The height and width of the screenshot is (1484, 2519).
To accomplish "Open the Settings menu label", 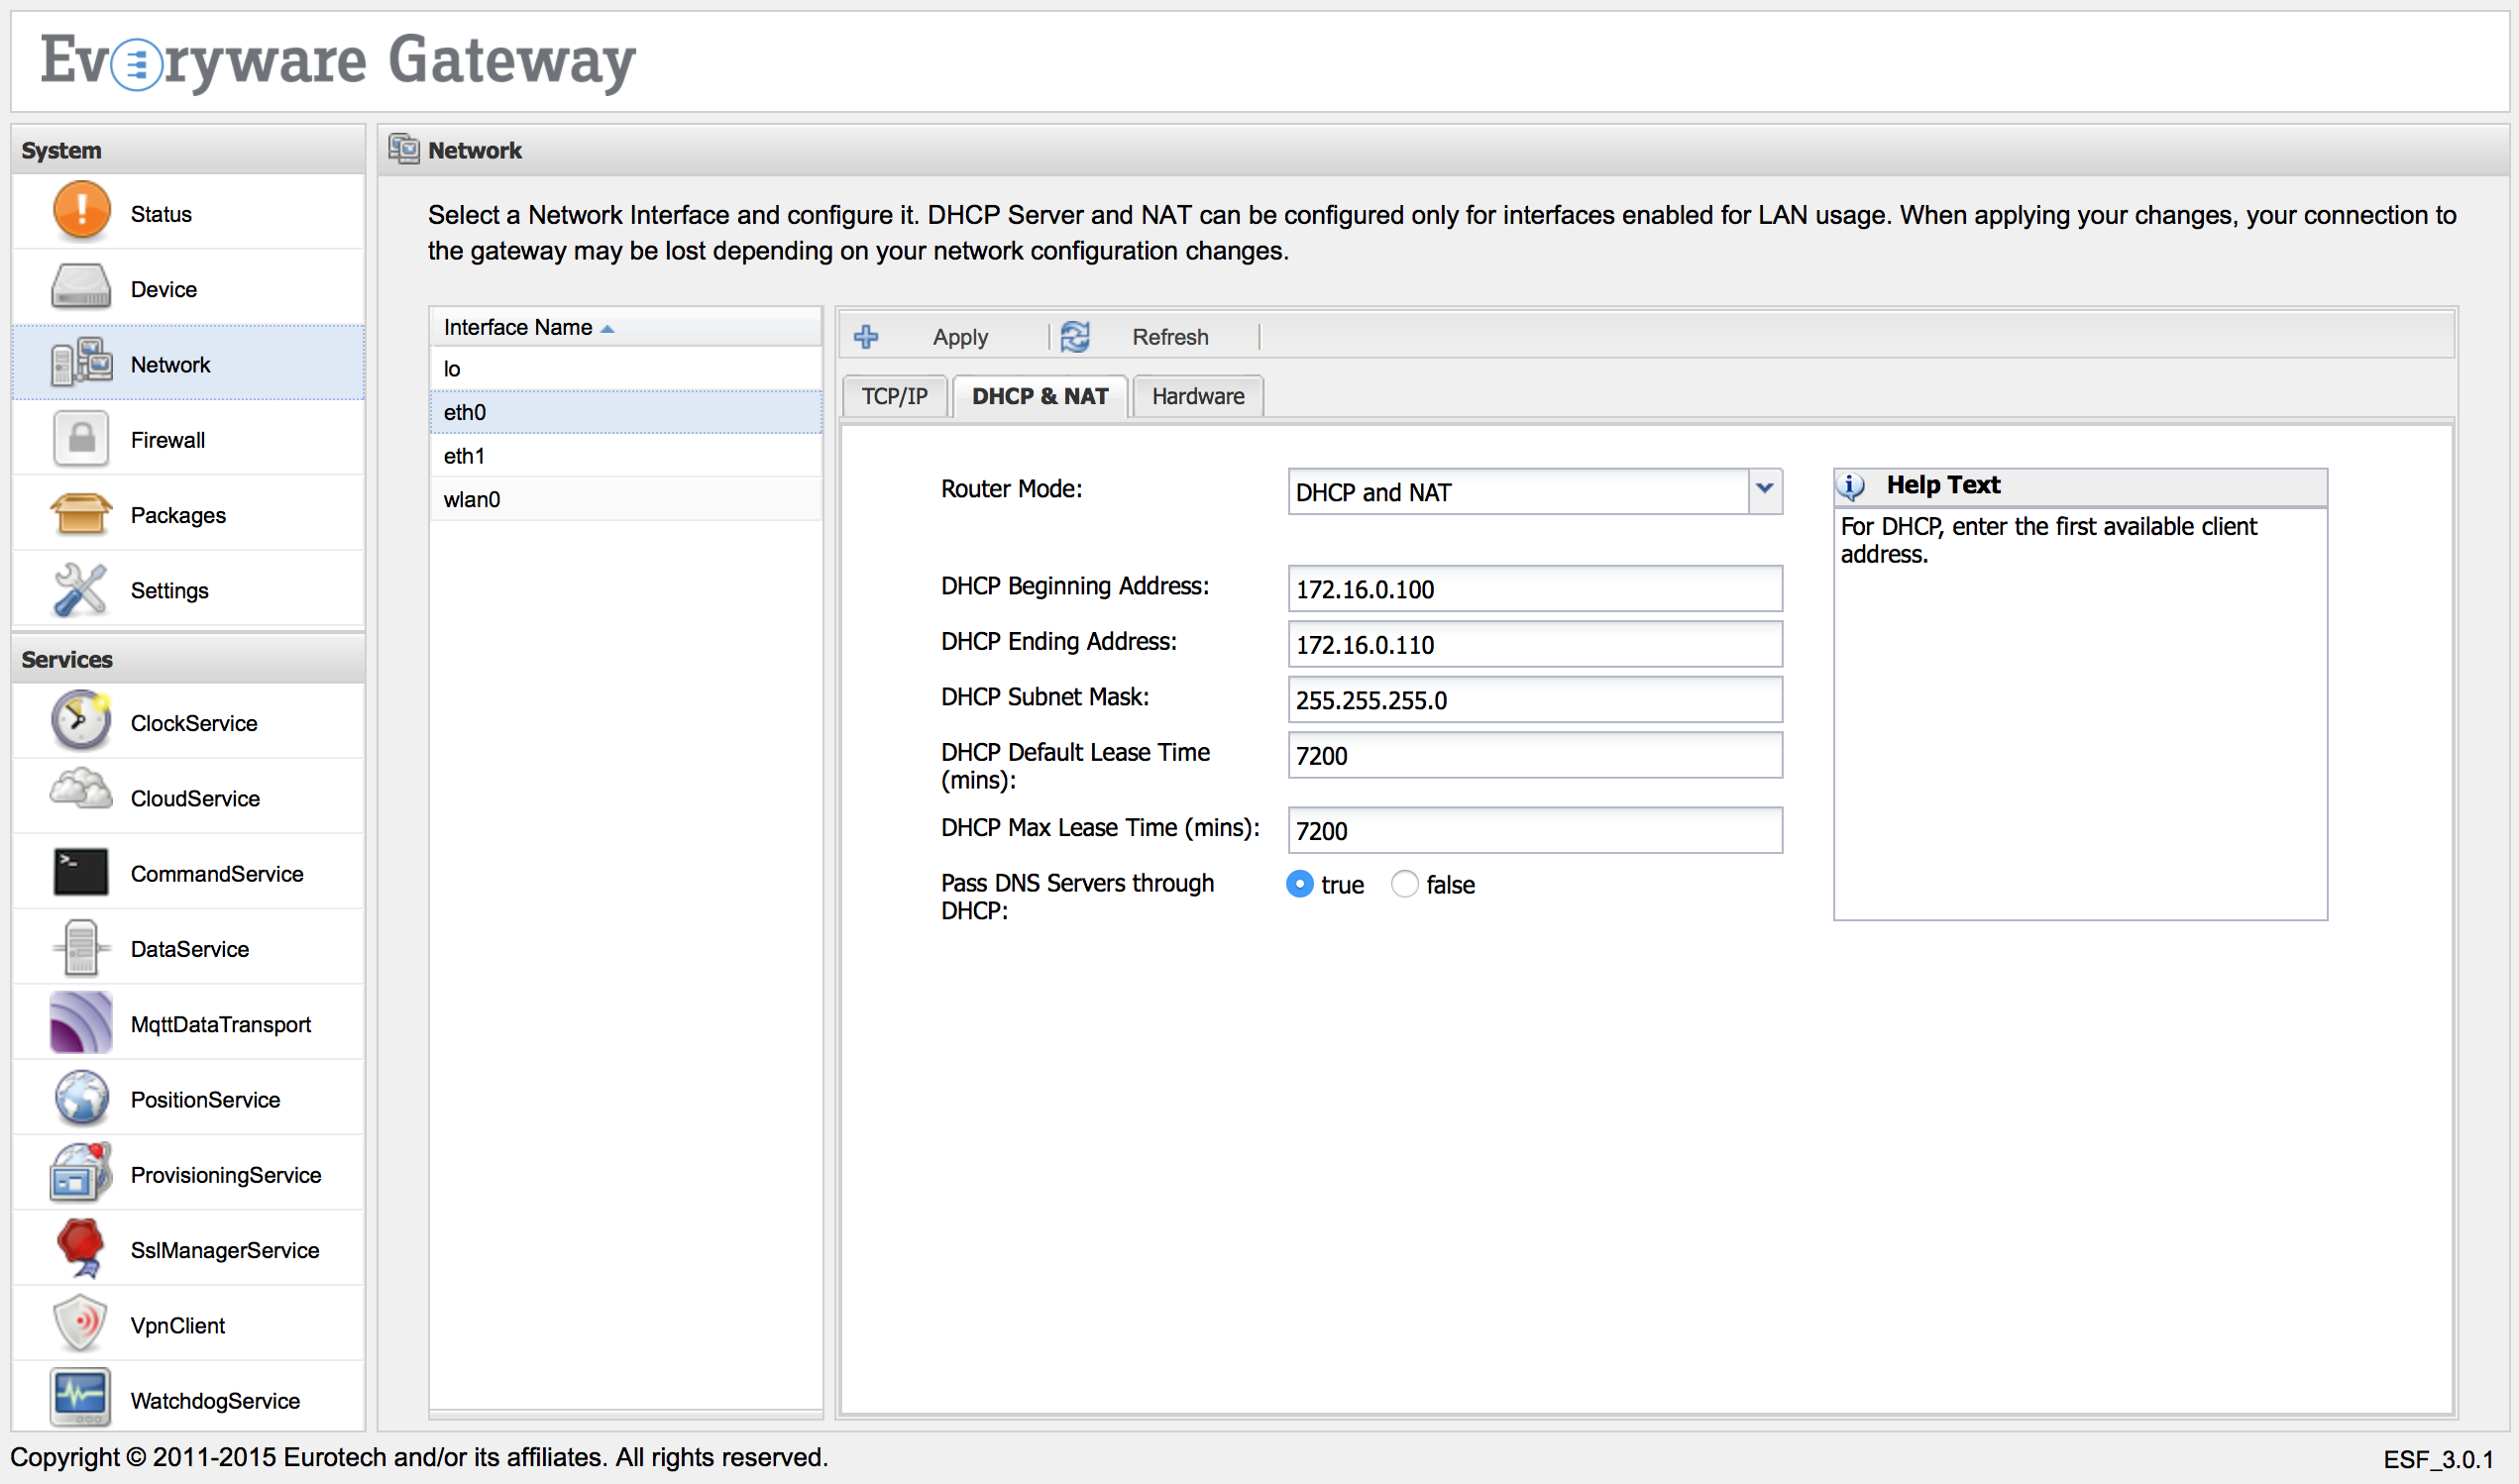I will 170,590.
